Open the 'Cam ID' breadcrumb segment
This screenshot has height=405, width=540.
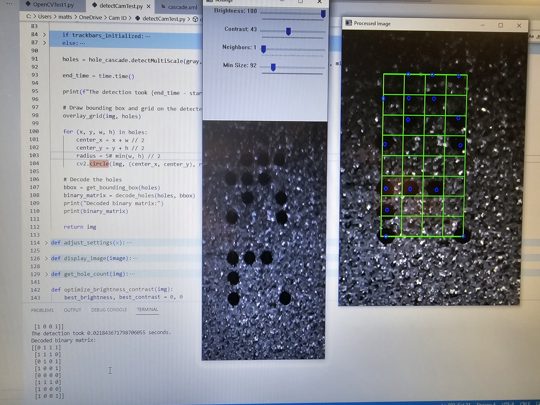coord(117,18)
